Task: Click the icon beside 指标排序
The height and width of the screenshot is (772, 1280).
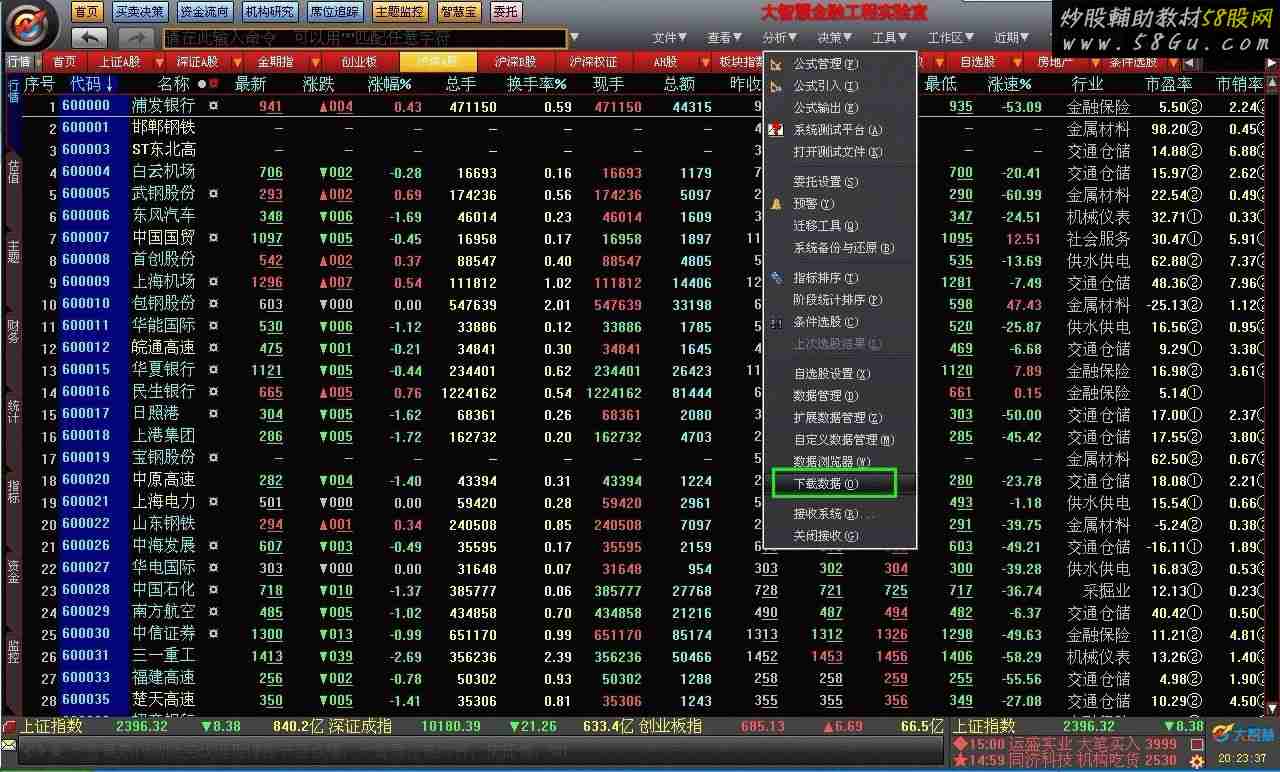Action: coord(776,278)
